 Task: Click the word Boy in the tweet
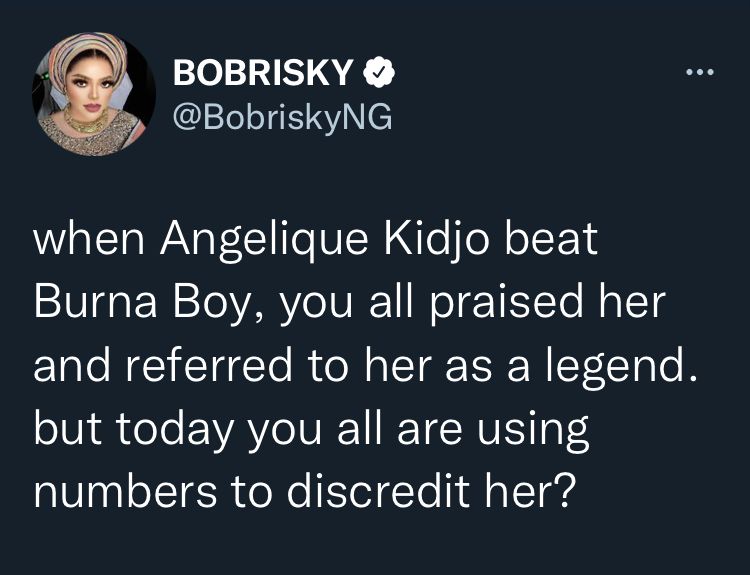point(218,306)
